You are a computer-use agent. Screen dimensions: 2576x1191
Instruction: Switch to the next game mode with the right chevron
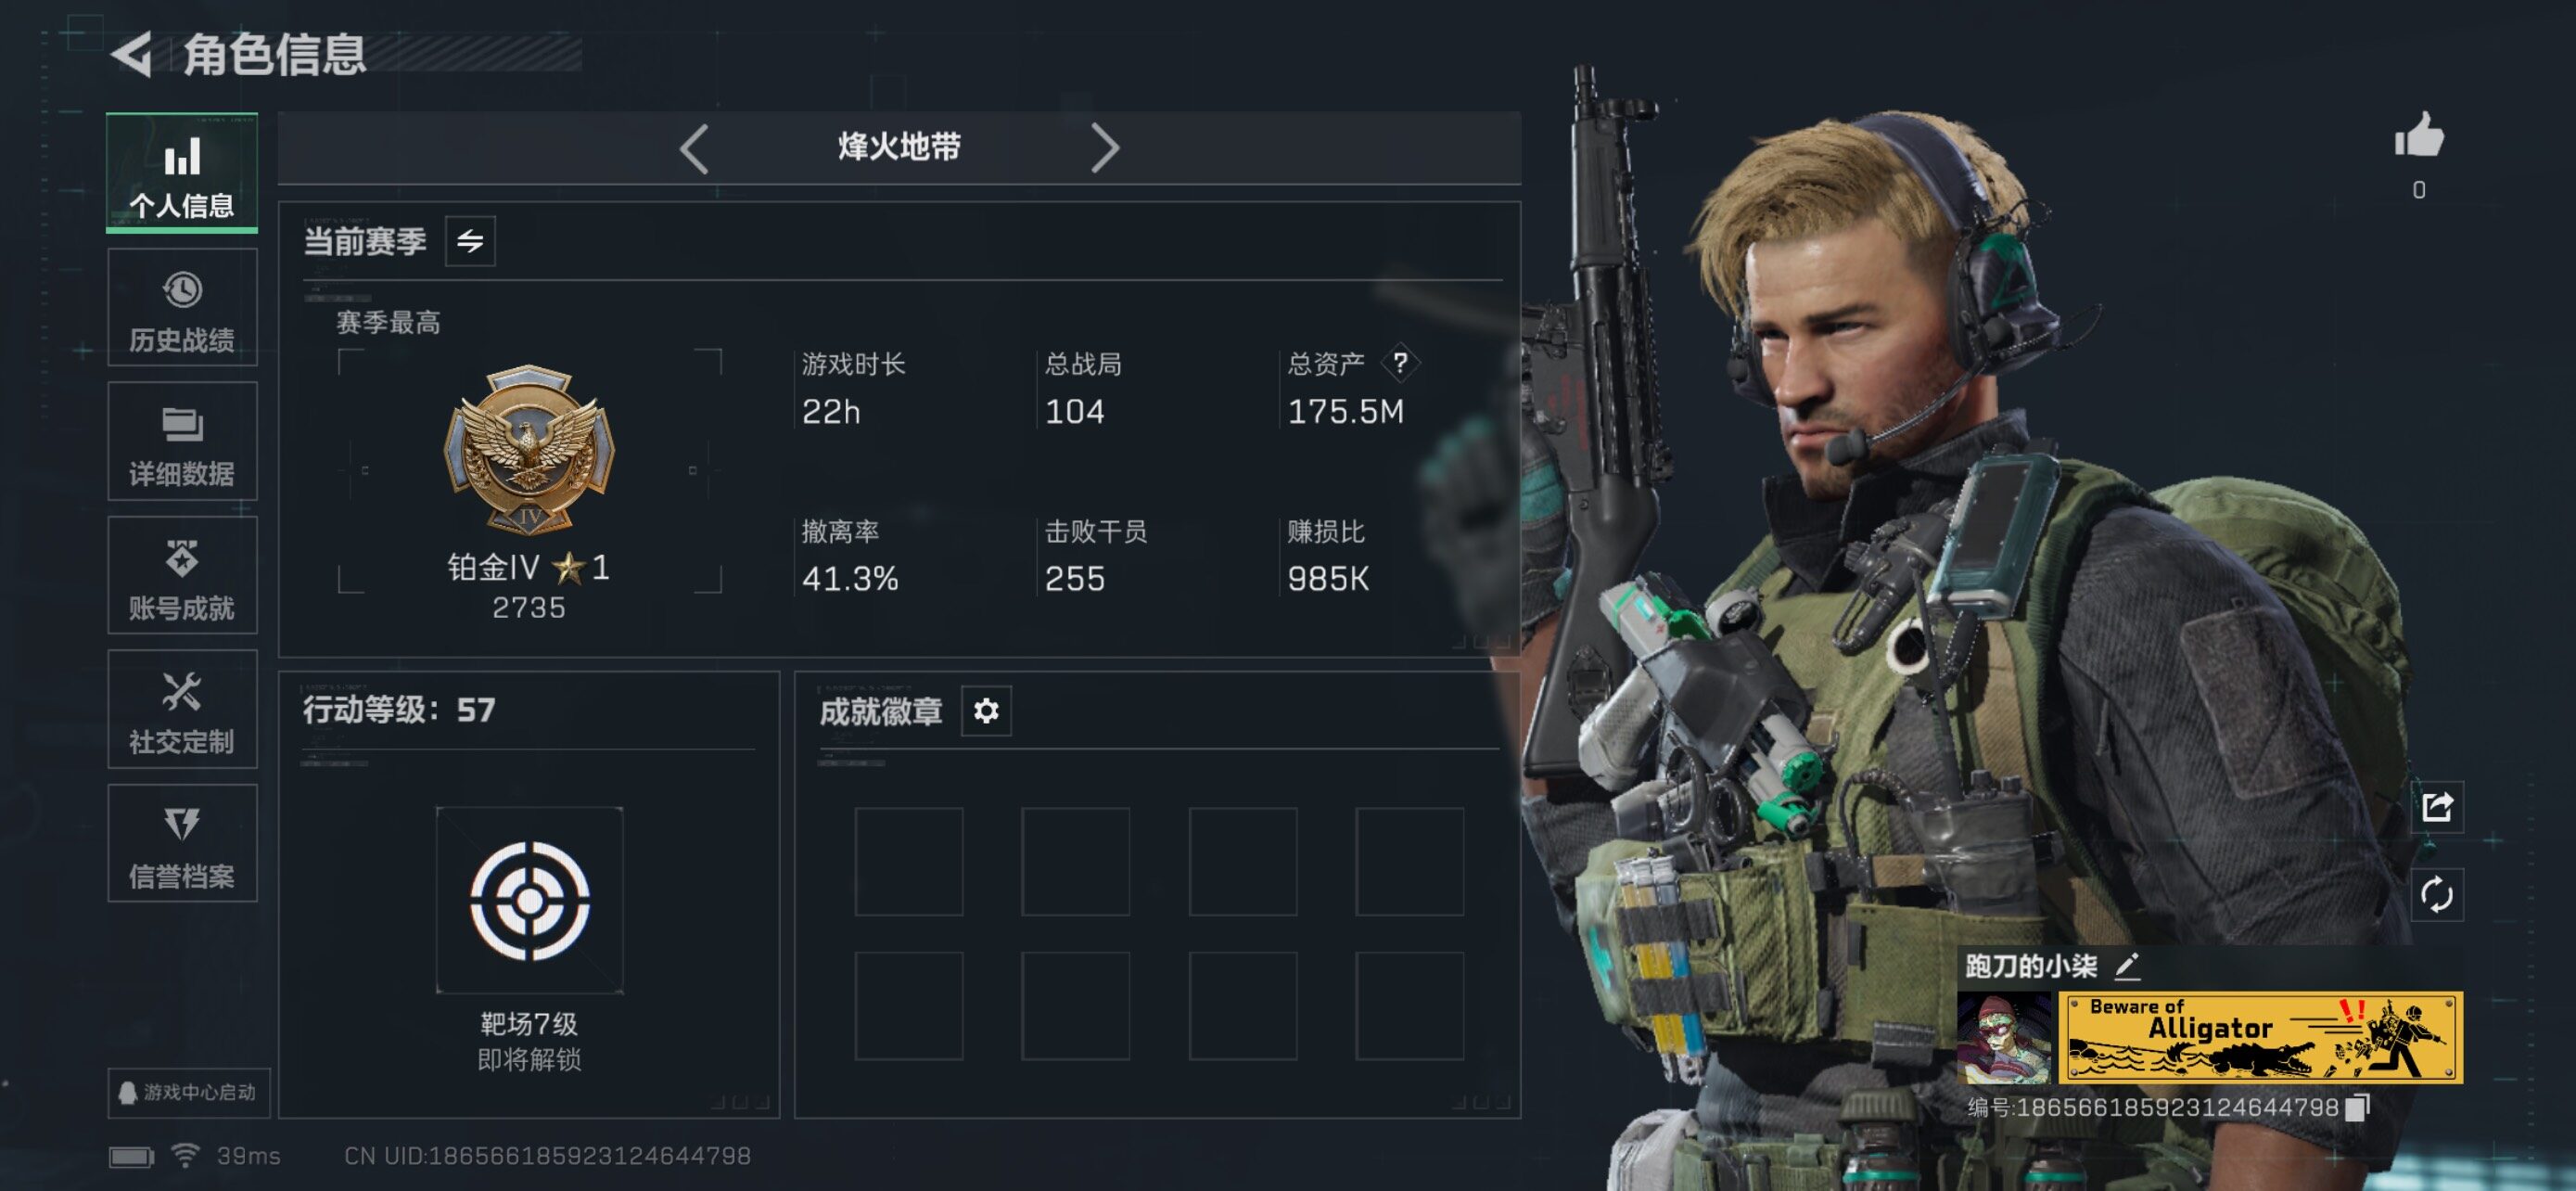(x=1104, y=149)
